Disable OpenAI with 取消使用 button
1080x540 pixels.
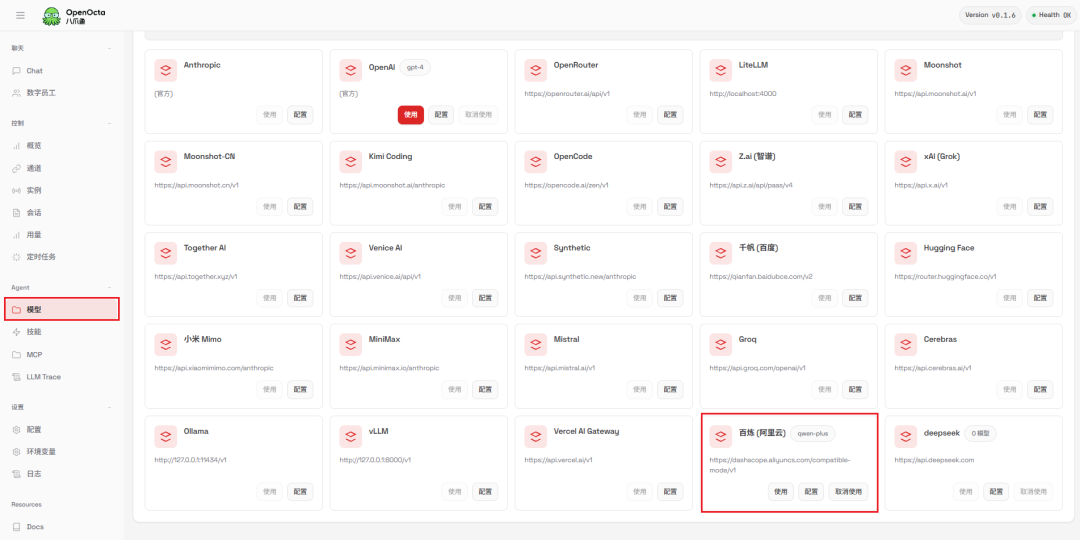pyautogui.click(x=478, y=115)
